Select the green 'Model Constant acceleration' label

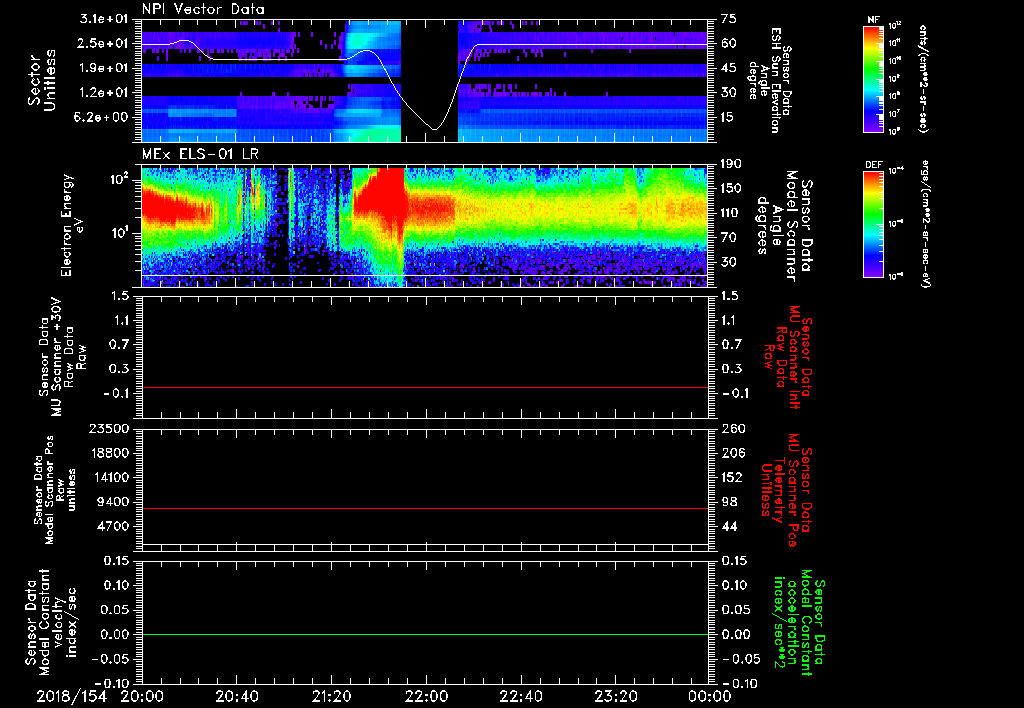tap(798, 620)
